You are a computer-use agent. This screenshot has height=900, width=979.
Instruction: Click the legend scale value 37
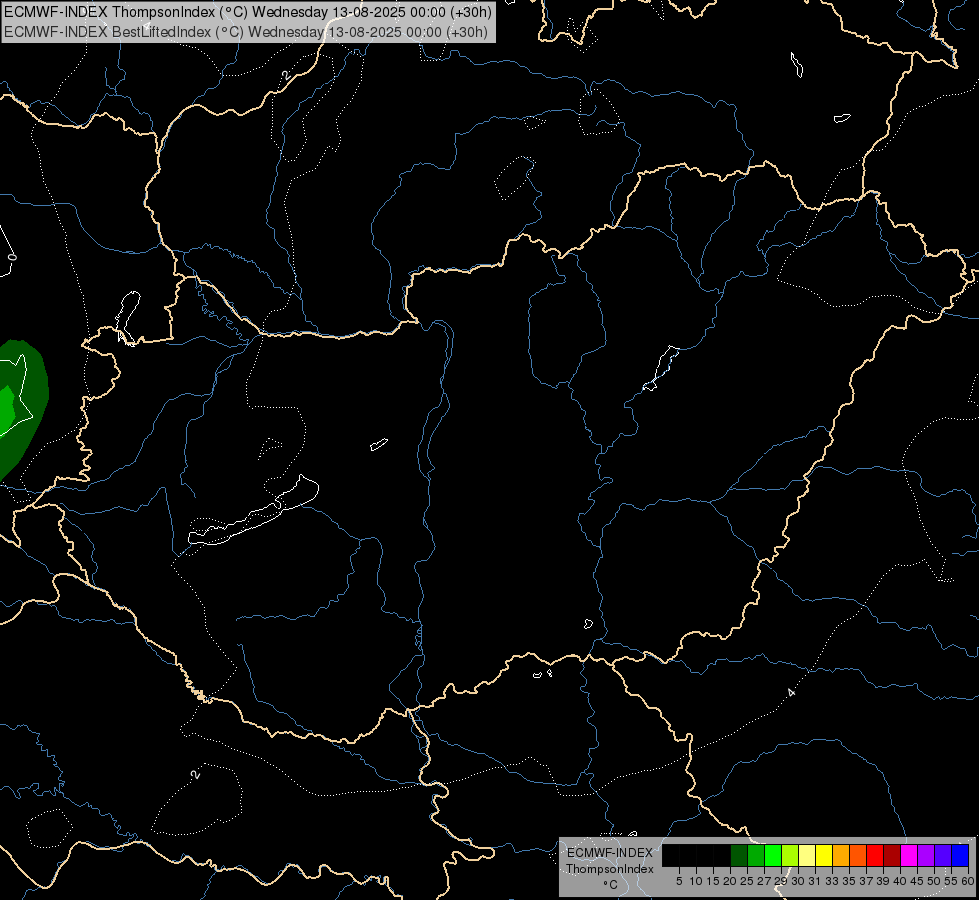pos(866,881)
